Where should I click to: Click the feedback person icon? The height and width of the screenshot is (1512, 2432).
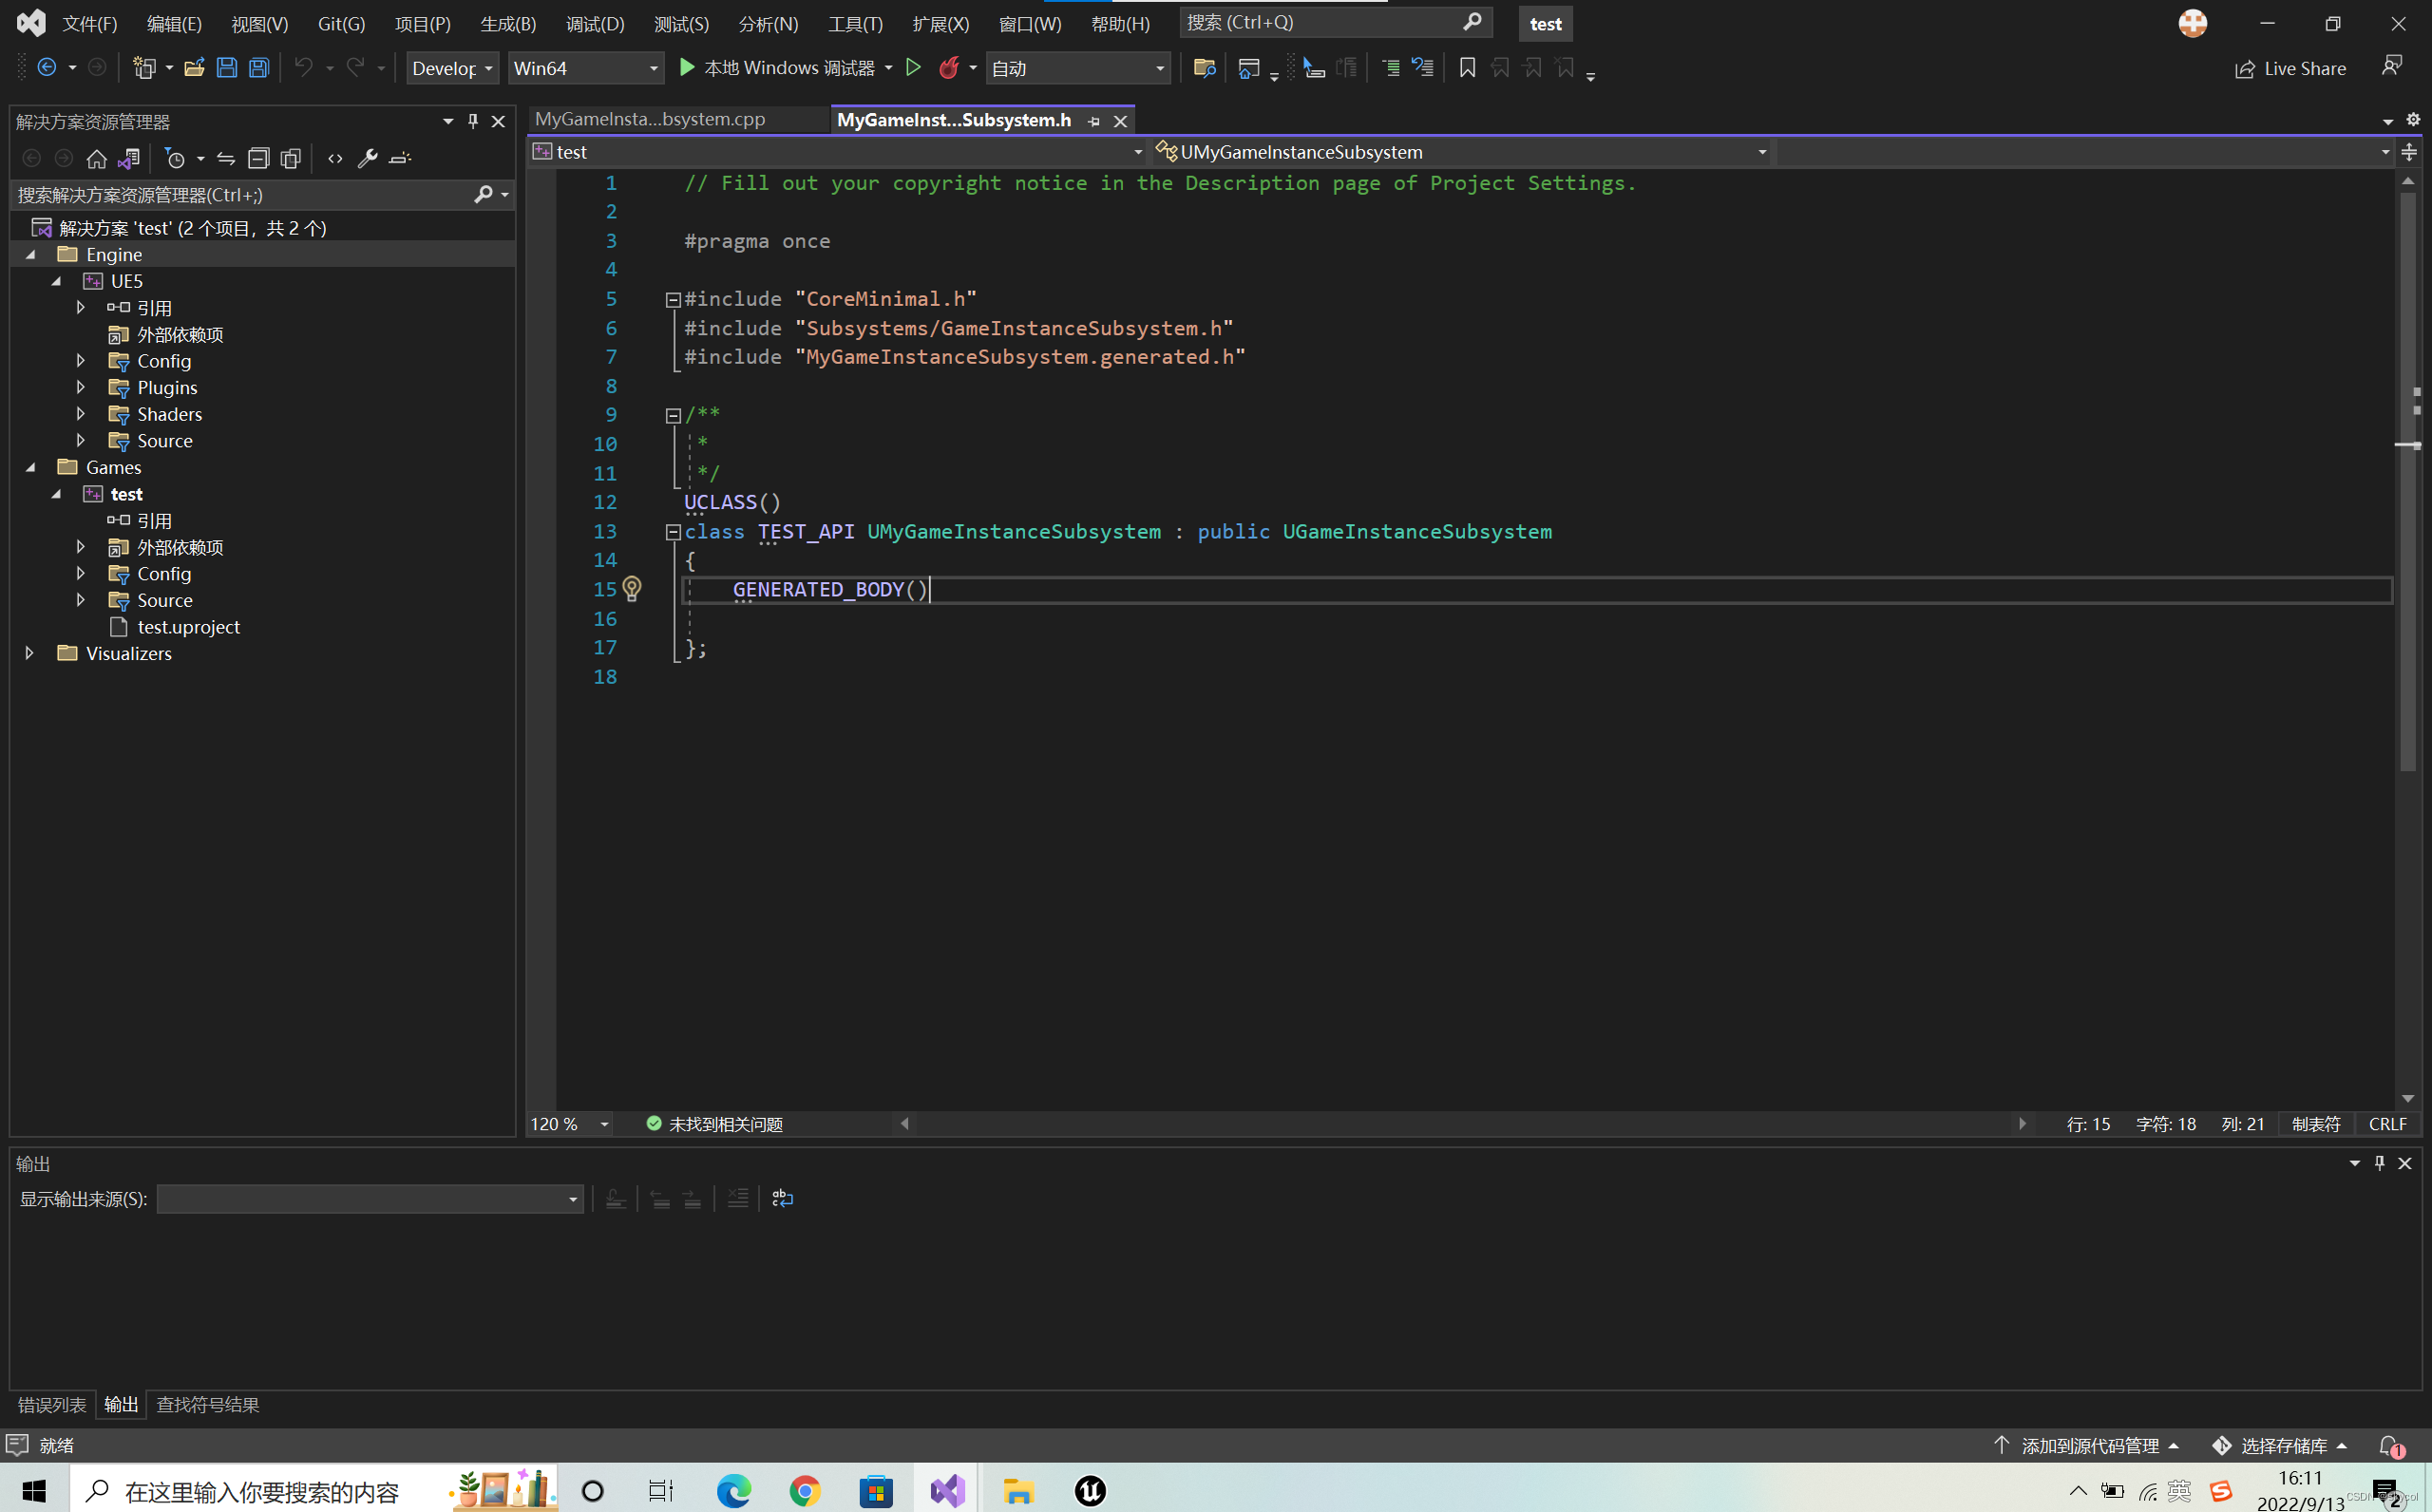click(2391, 67)
